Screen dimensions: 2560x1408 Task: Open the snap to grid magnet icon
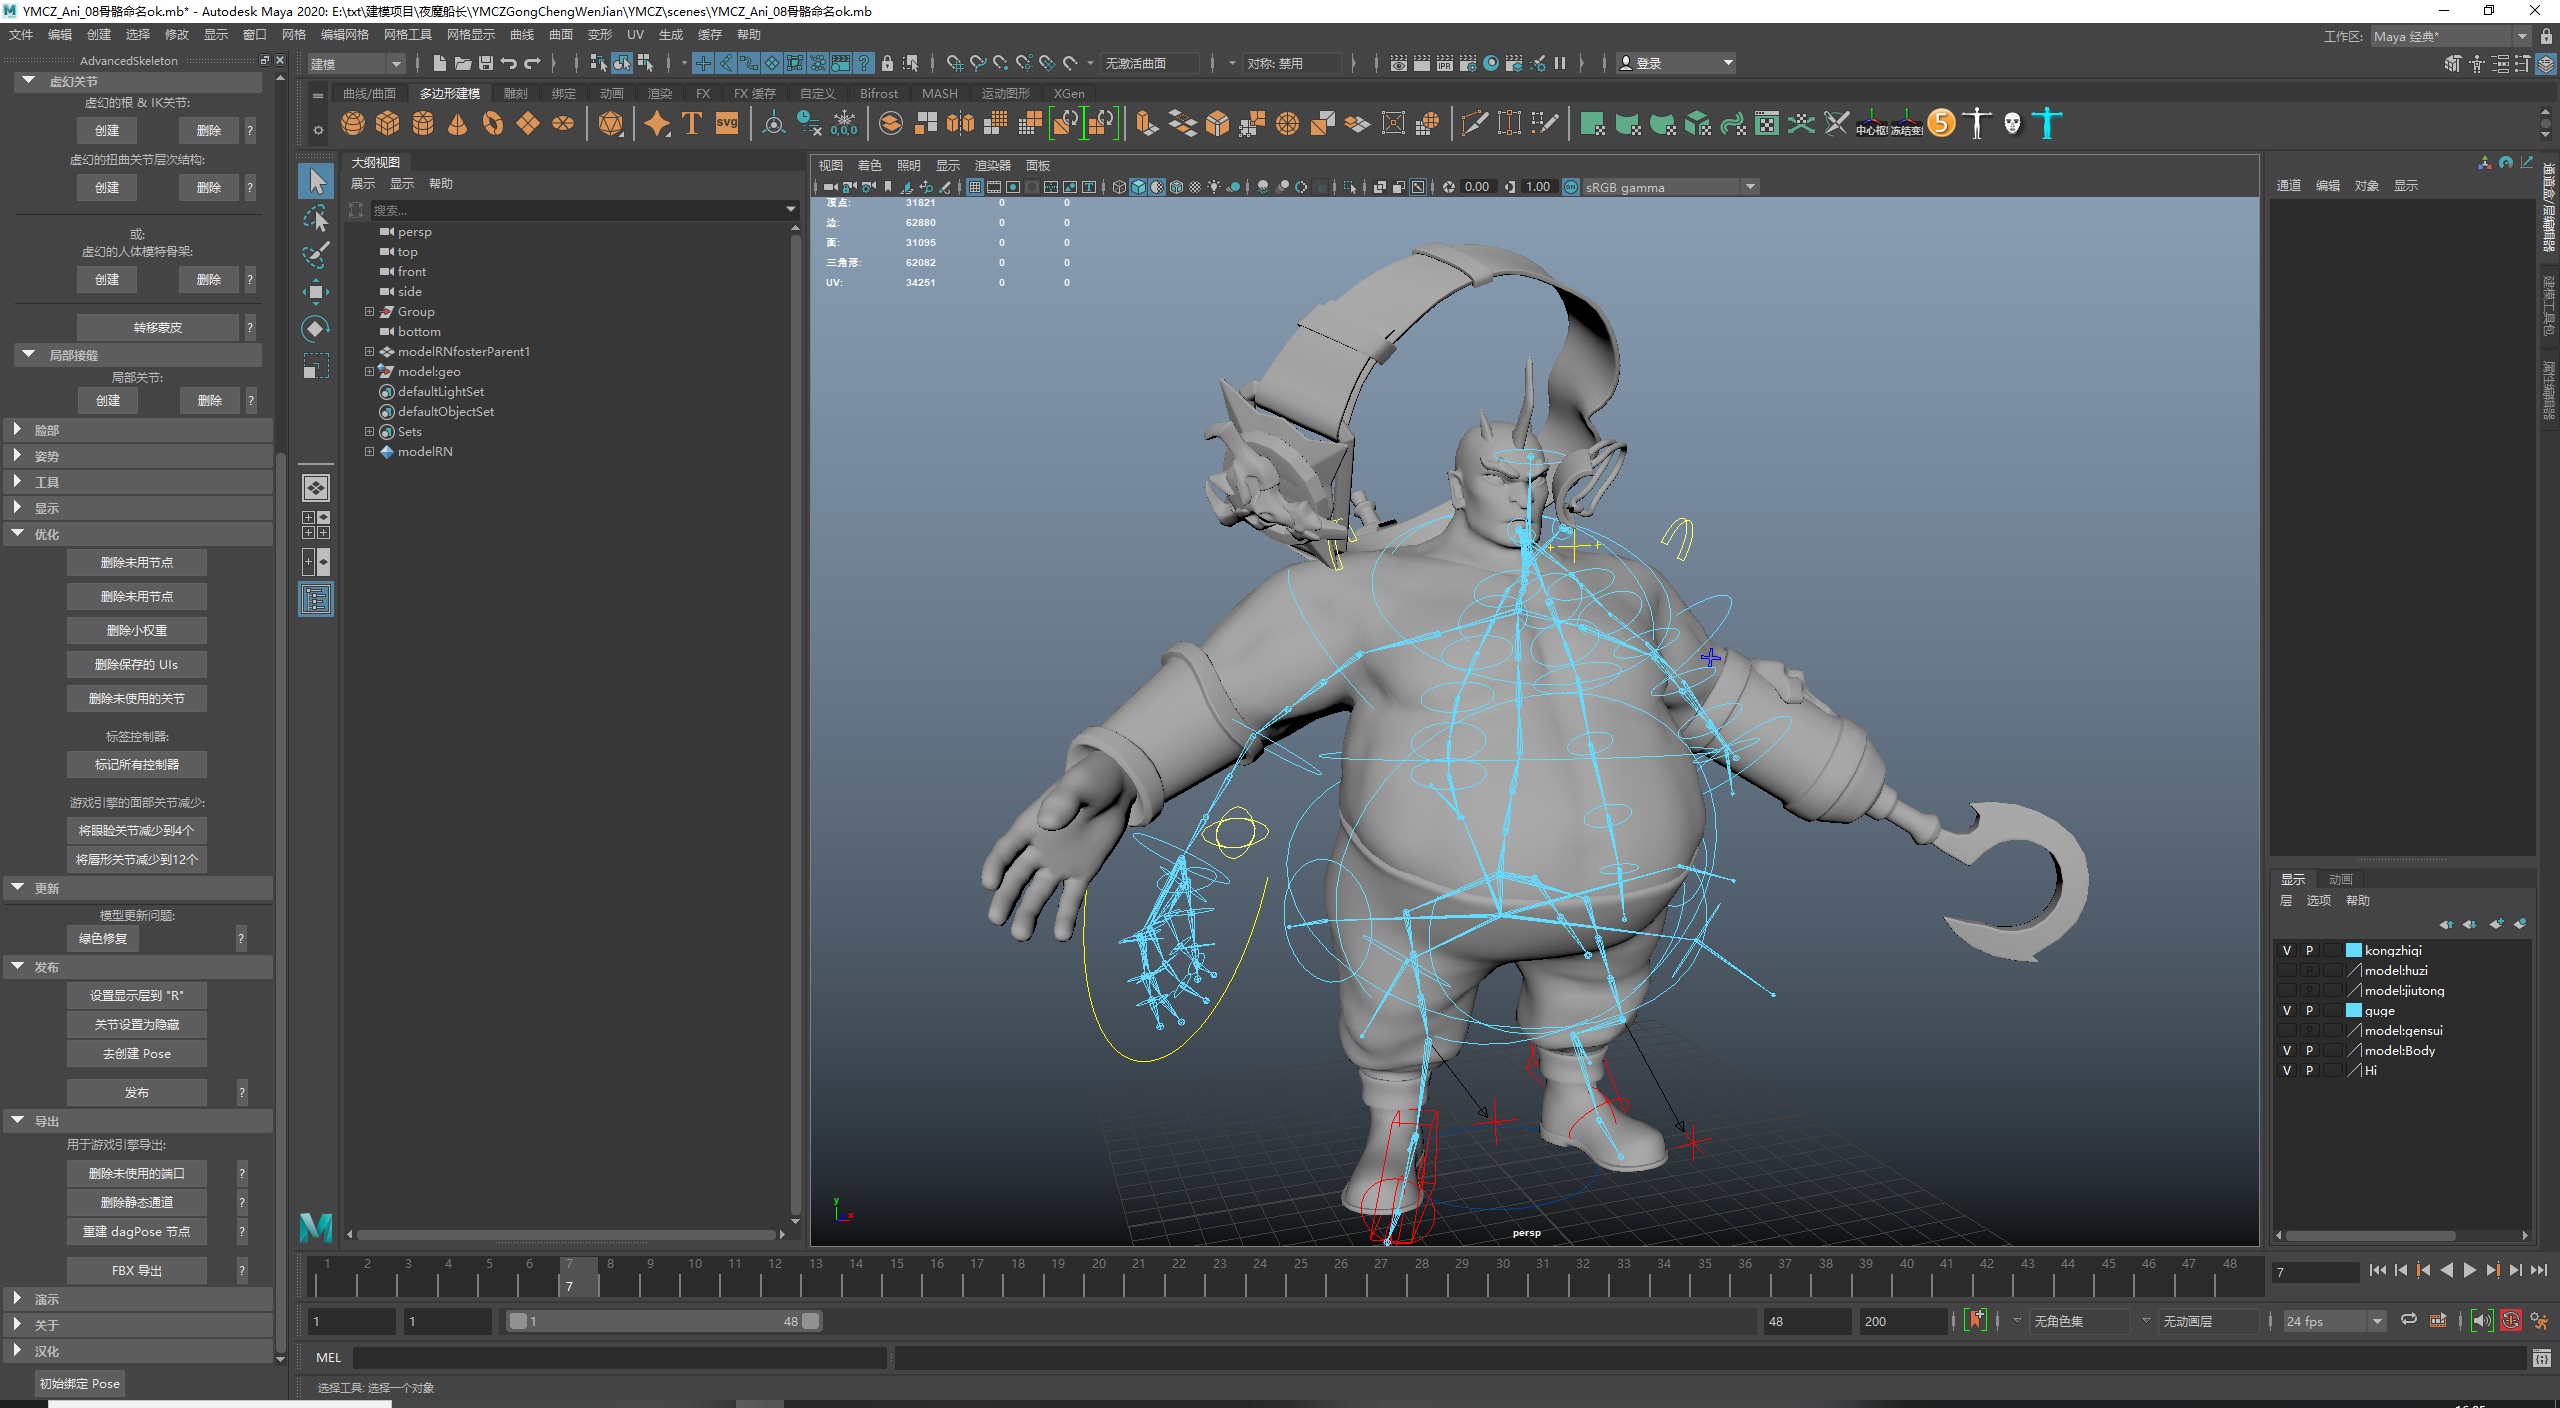click(x=953, y=62)
